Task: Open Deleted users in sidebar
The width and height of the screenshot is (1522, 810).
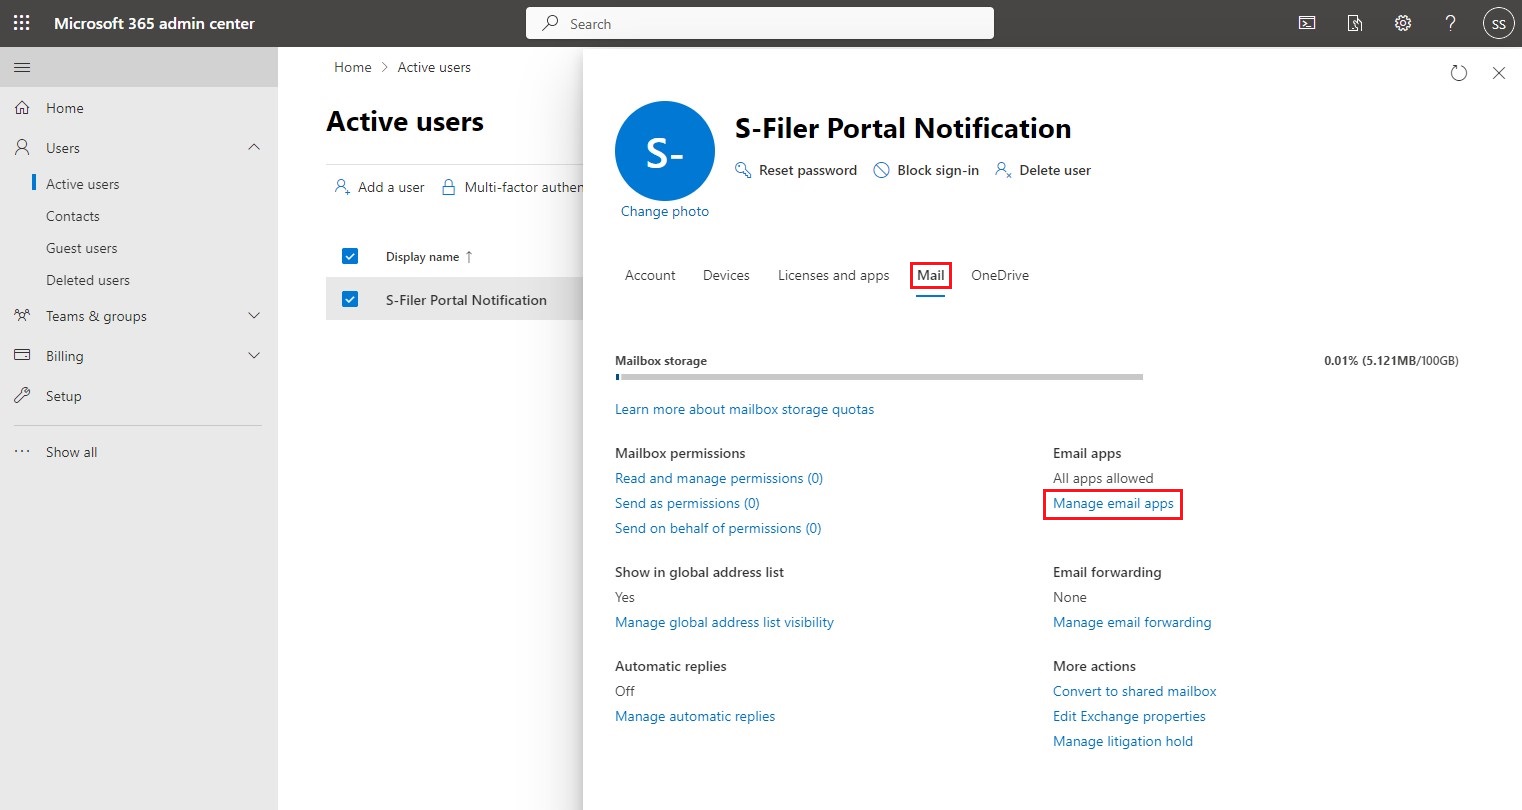Action: (x=88, y=280)
